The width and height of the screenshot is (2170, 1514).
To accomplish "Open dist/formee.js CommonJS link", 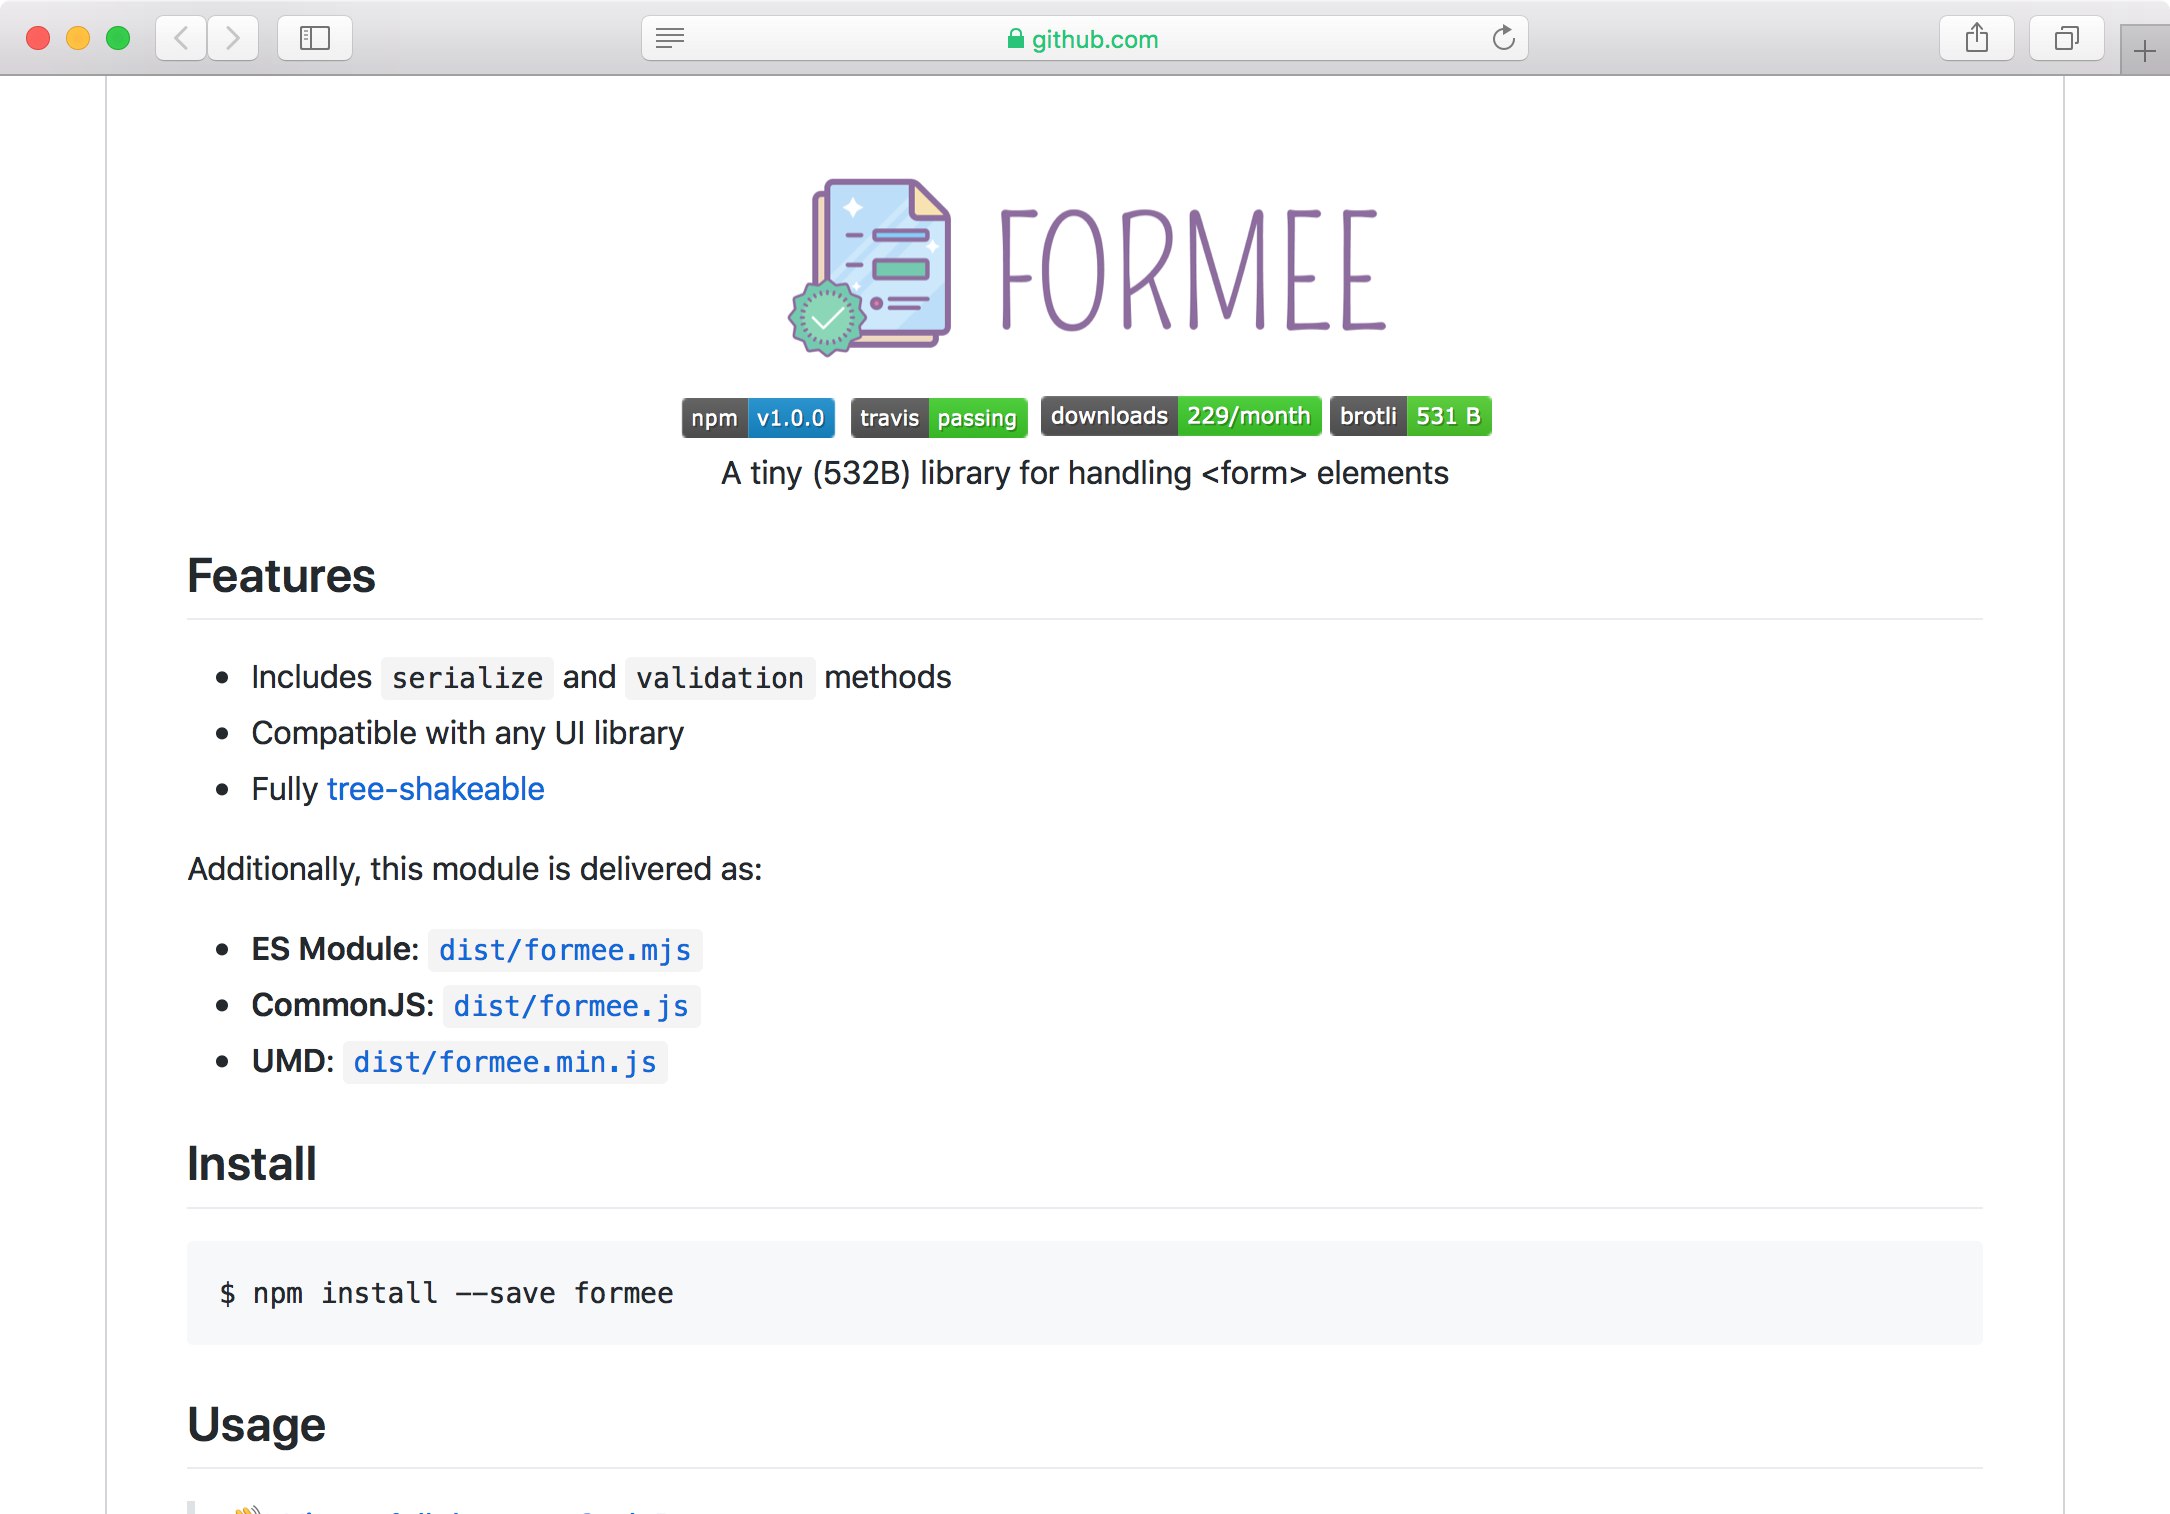I will (571, 1006).
